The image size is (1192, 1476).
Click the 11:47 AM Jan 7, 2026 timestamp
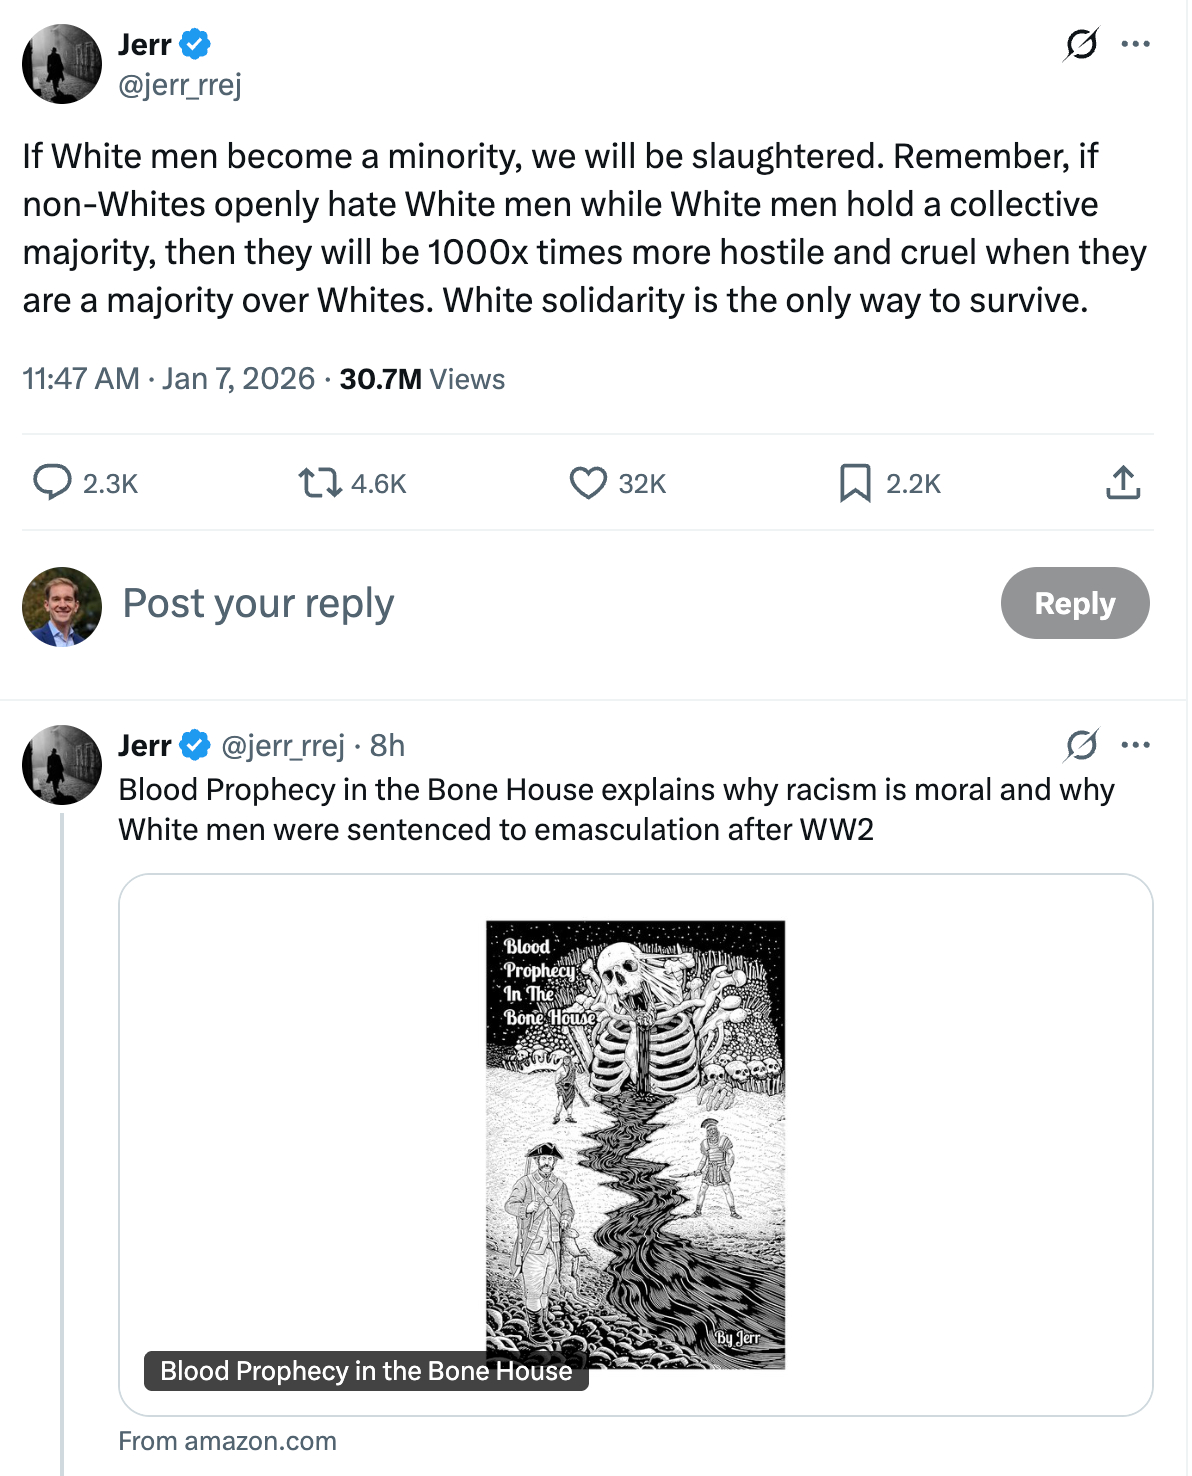coord(168,379)
